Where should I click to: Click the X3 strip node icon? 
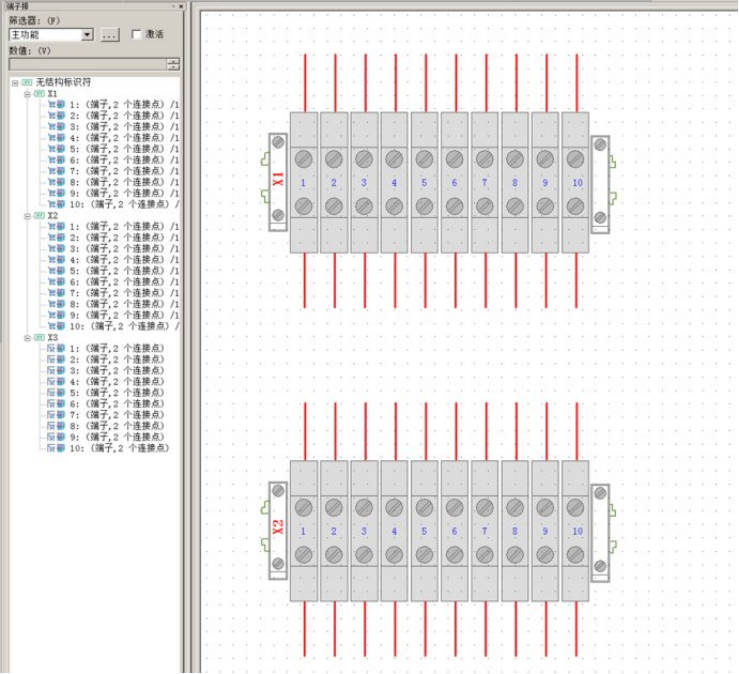[x=39, y=338]
